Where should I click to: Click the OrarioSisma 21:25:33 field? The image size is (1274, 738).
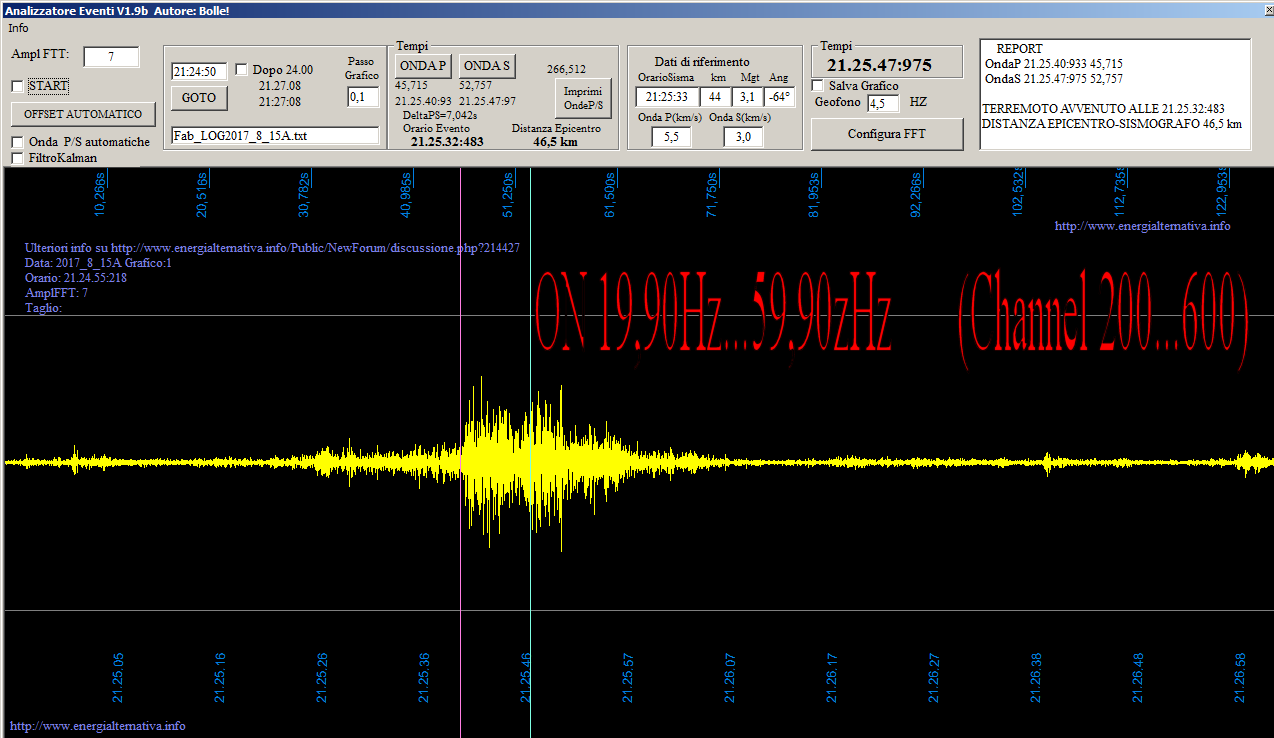coord(665,97)
